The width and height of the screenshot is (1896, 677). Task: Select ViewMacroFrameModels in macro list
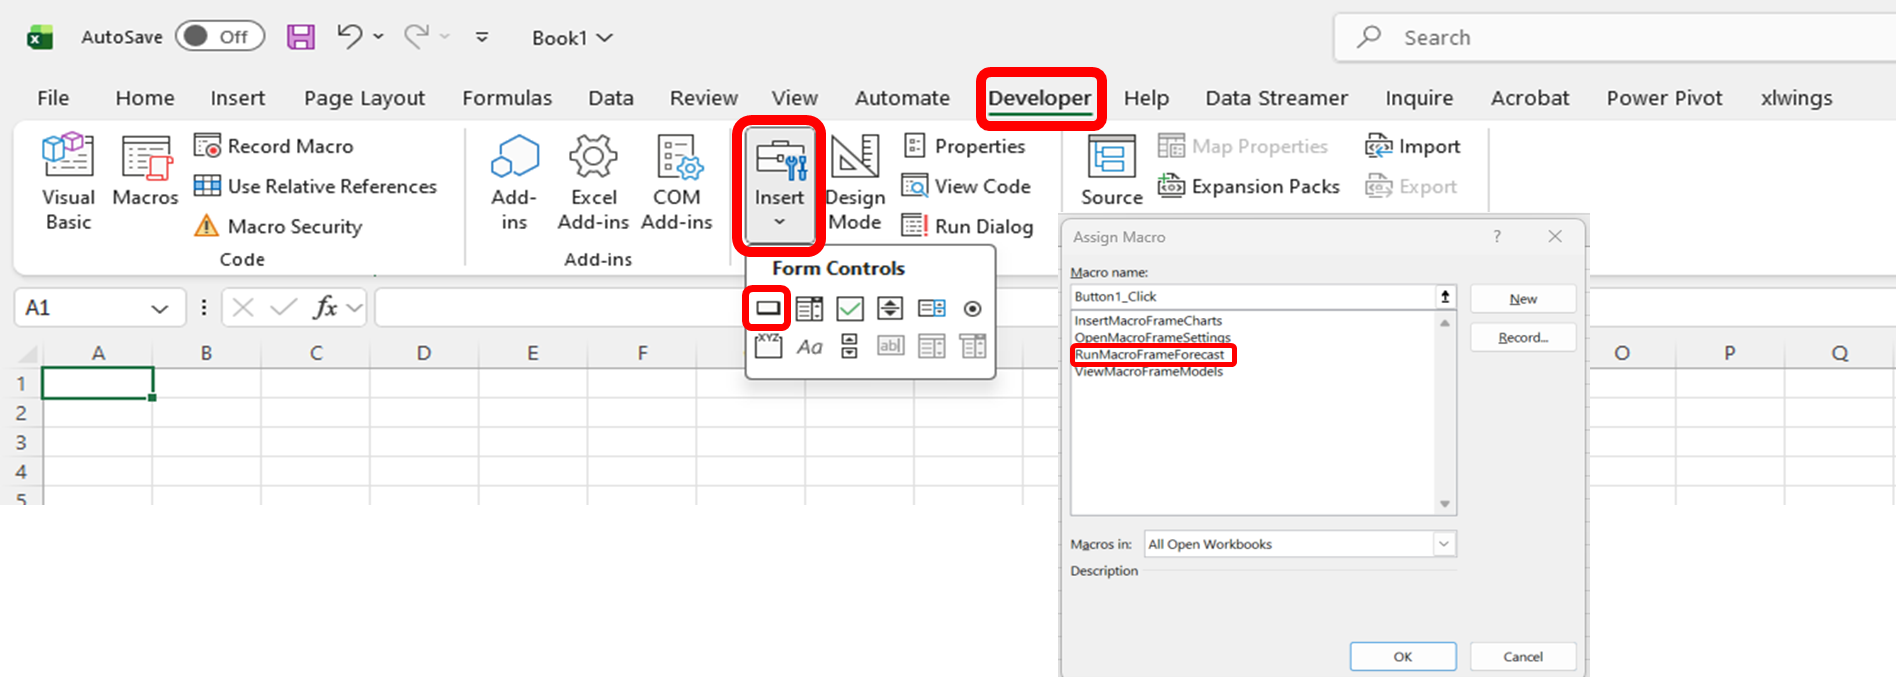click(1149, 372)
